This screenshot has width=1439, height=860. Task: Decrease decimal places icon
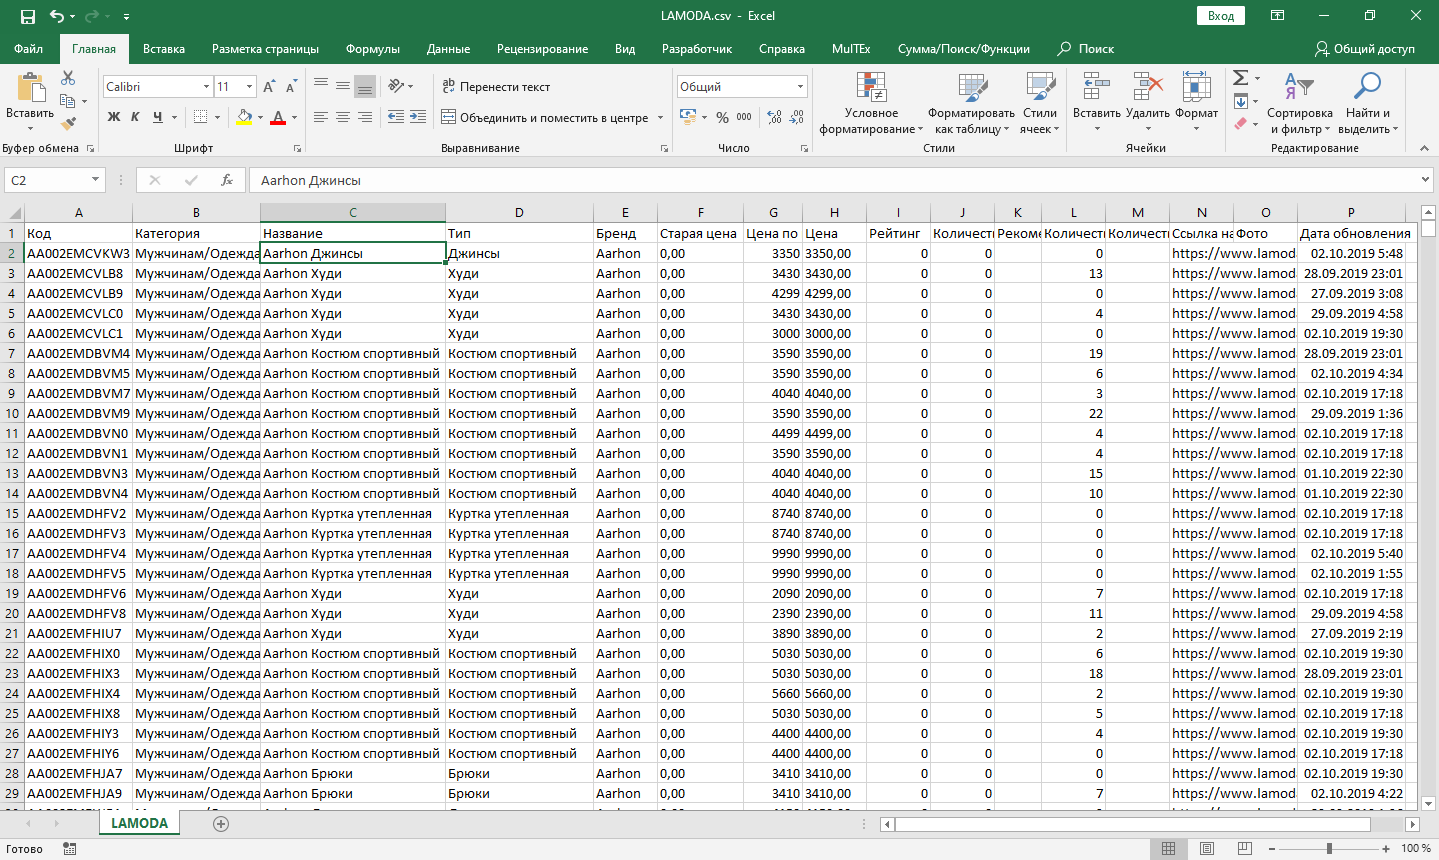(796, 117)
